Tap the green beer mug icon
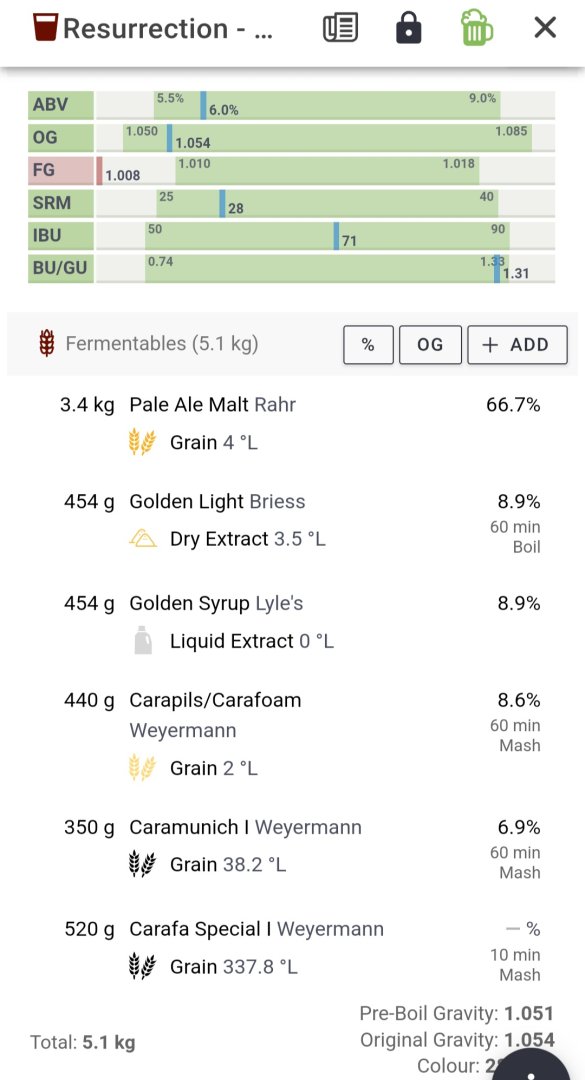 click(x=477, y=28)
